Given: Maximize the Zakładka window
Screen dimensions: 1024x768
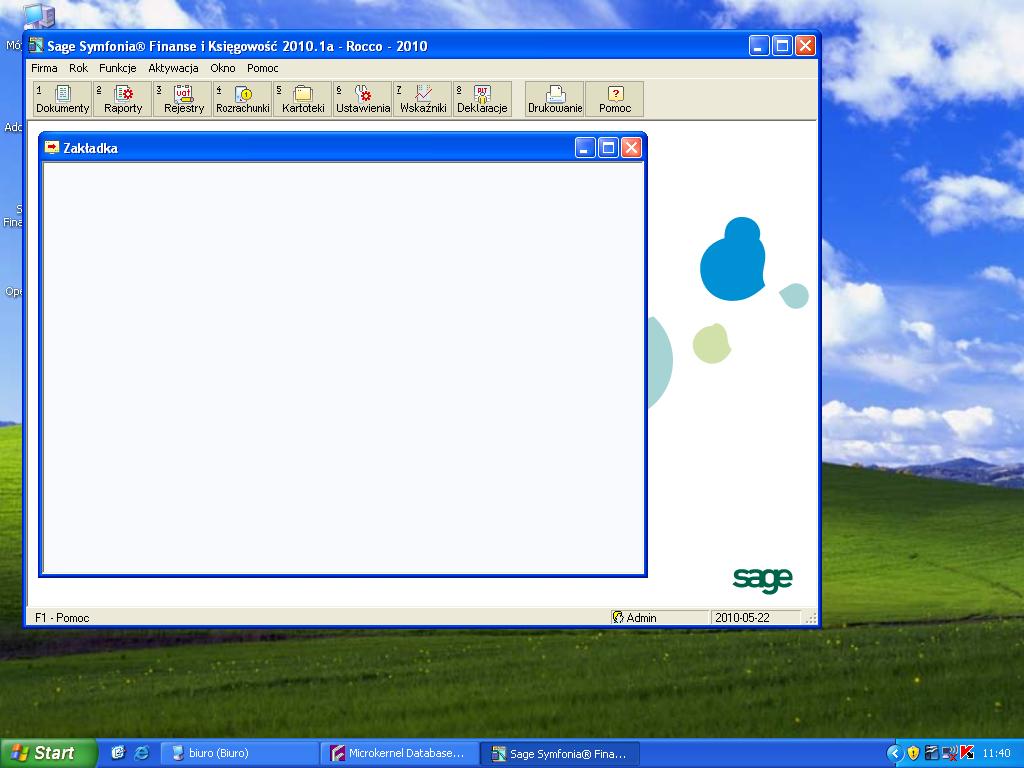Looking at the screenshot, I should click(x=608, y=148).
